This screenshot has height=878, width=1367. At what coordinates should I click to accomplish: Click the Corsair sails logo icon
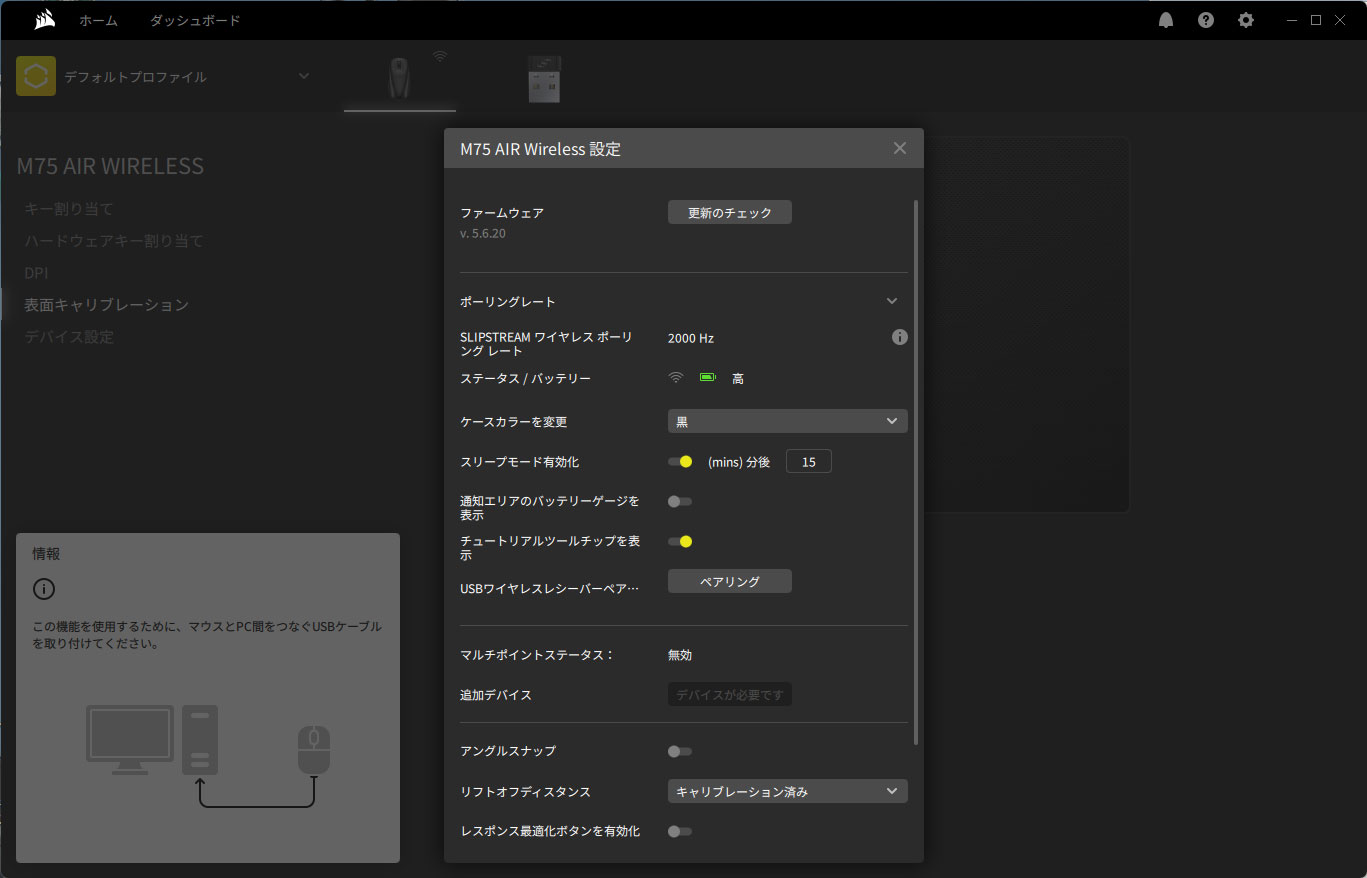click(44, 20)
